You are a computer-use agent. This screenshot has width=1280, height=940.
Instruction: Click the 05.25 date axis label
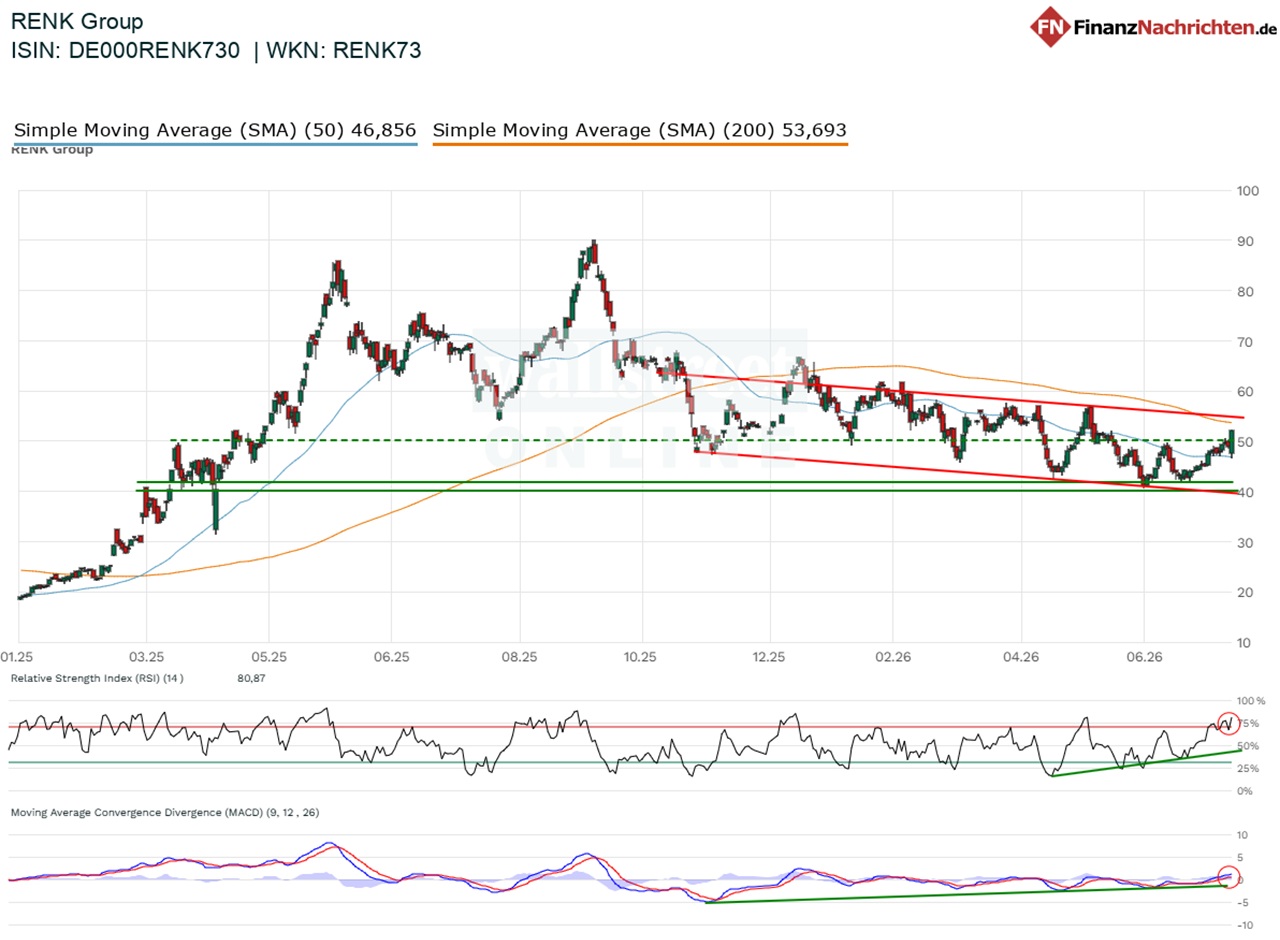(268, 657)
